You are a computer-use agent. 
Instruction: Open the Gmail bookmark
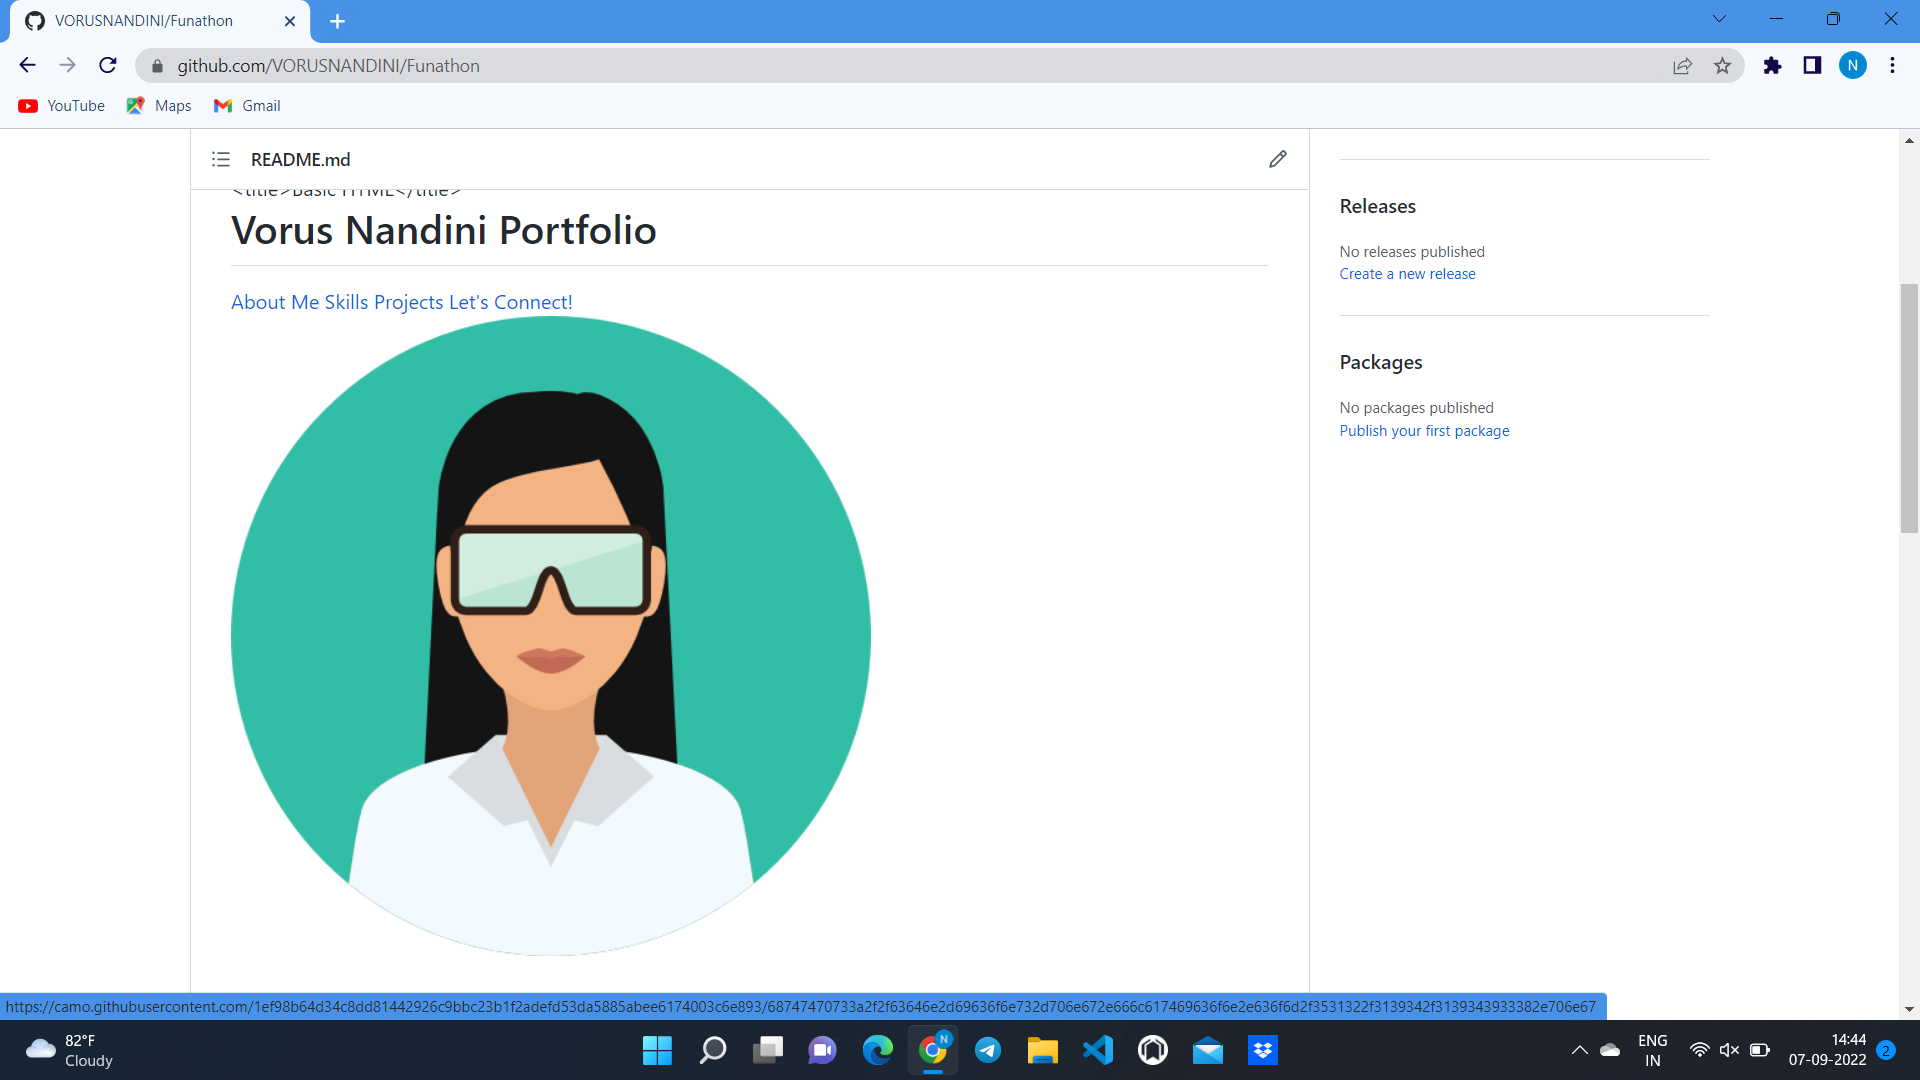(247, 106)
